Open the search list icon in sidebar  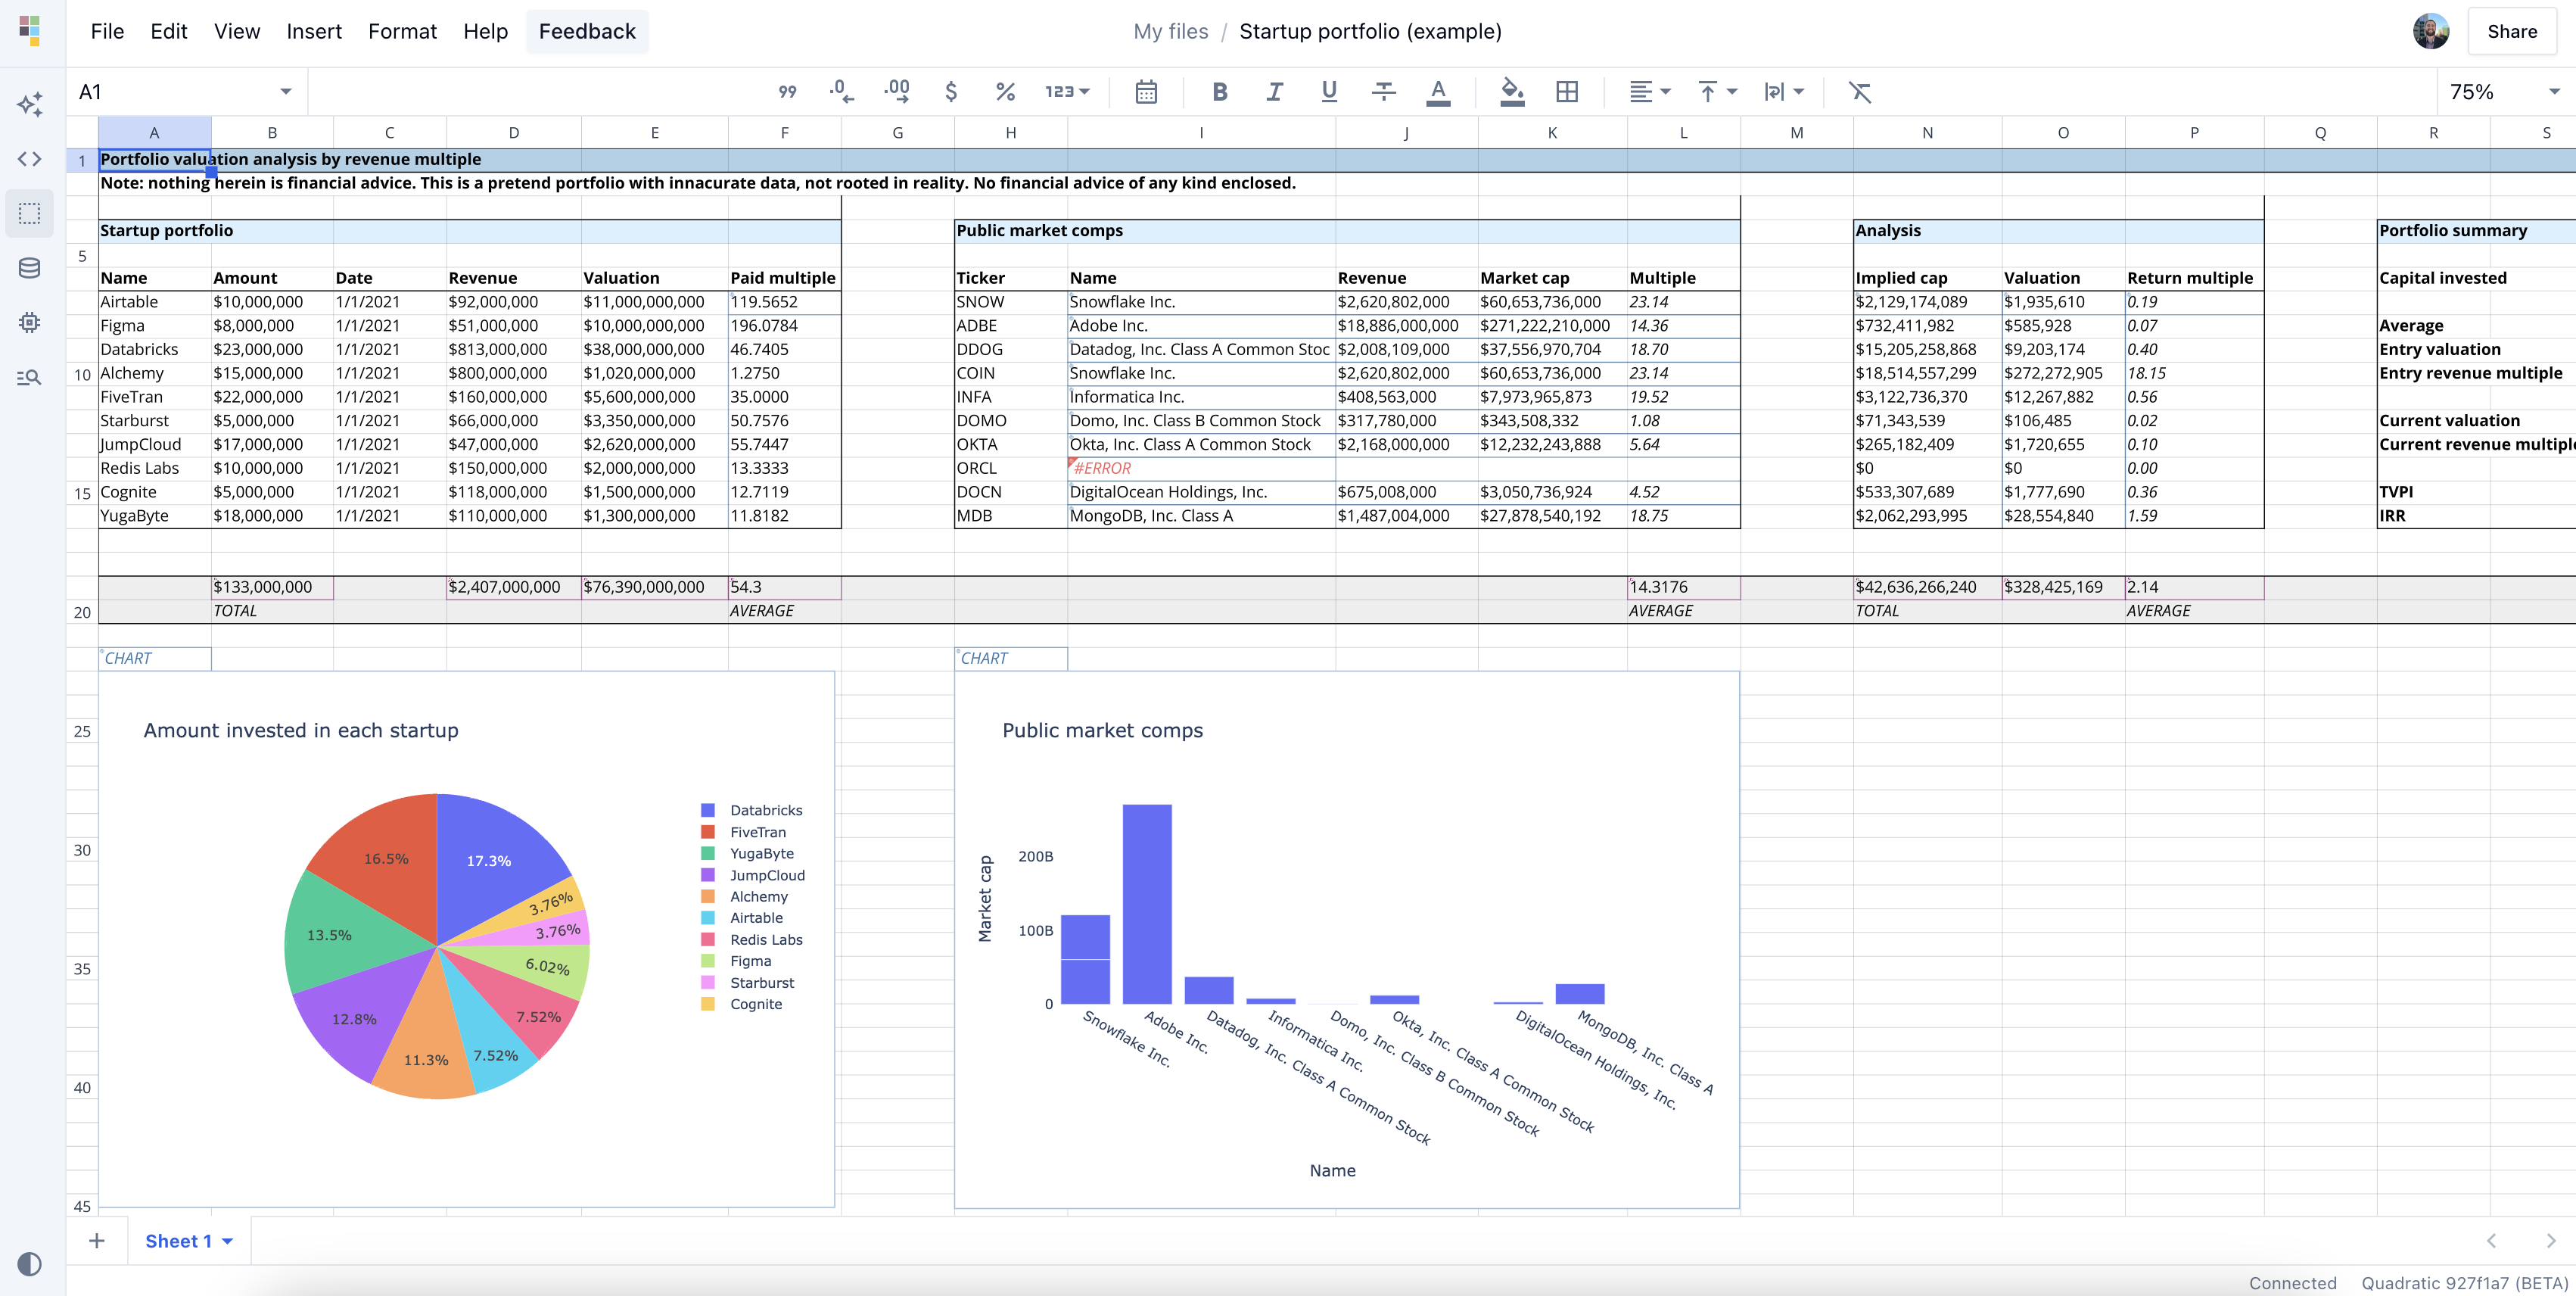point(30,377)
